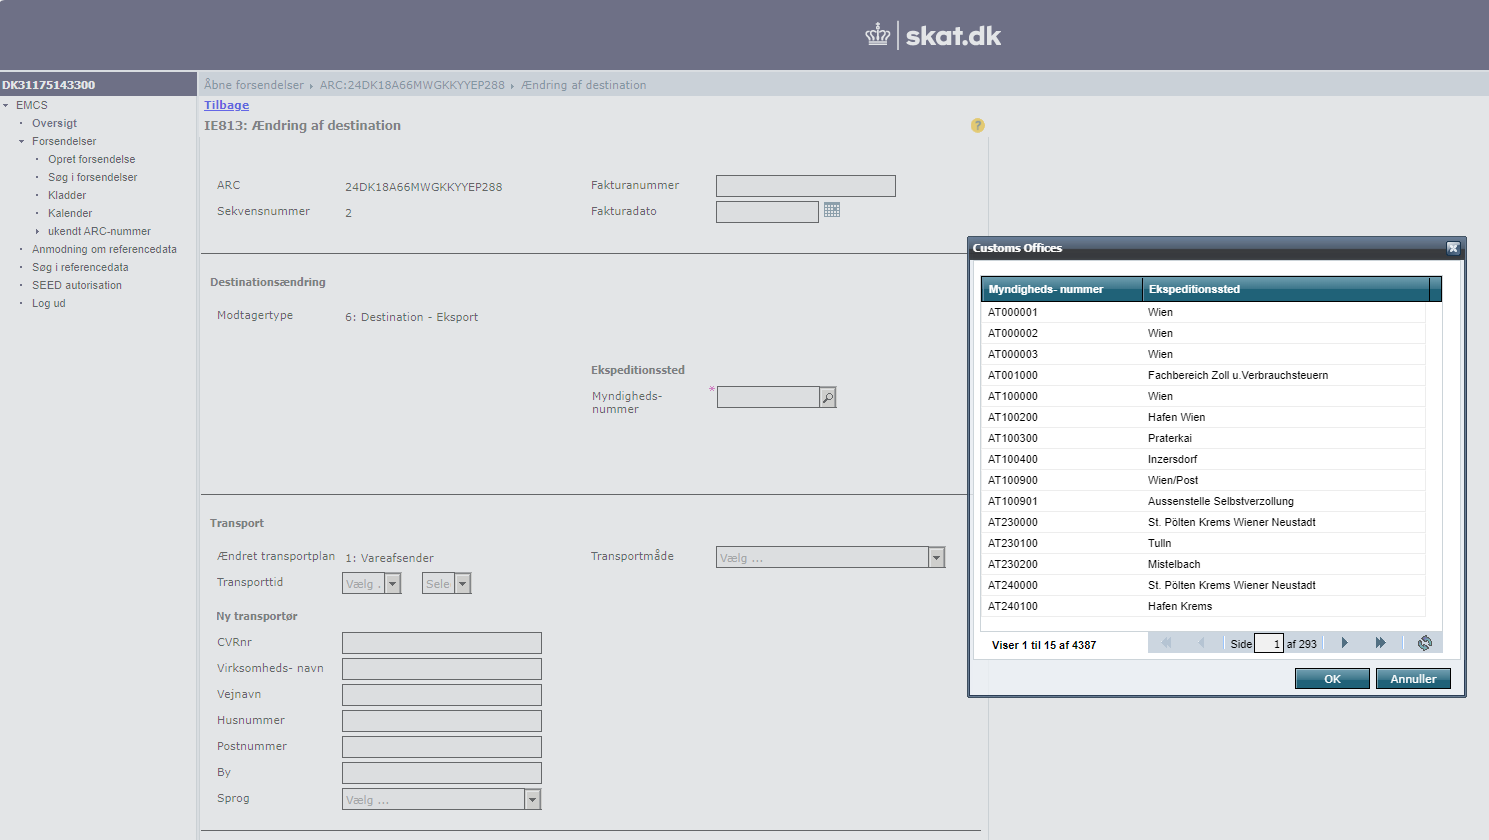The image size is (1489, 840).
Task: Click the Vejnavn input field
Action: (x=441, y=695)
